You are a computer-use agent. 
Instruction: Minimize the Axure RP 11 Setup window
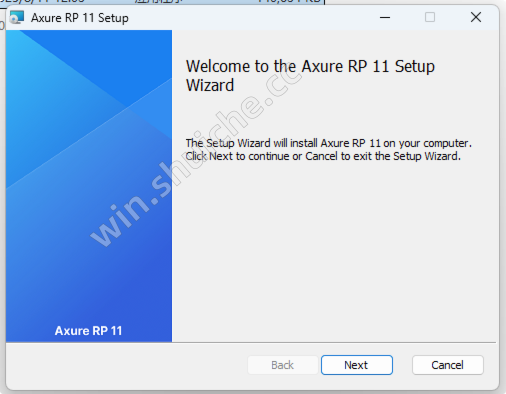point(385,17)
